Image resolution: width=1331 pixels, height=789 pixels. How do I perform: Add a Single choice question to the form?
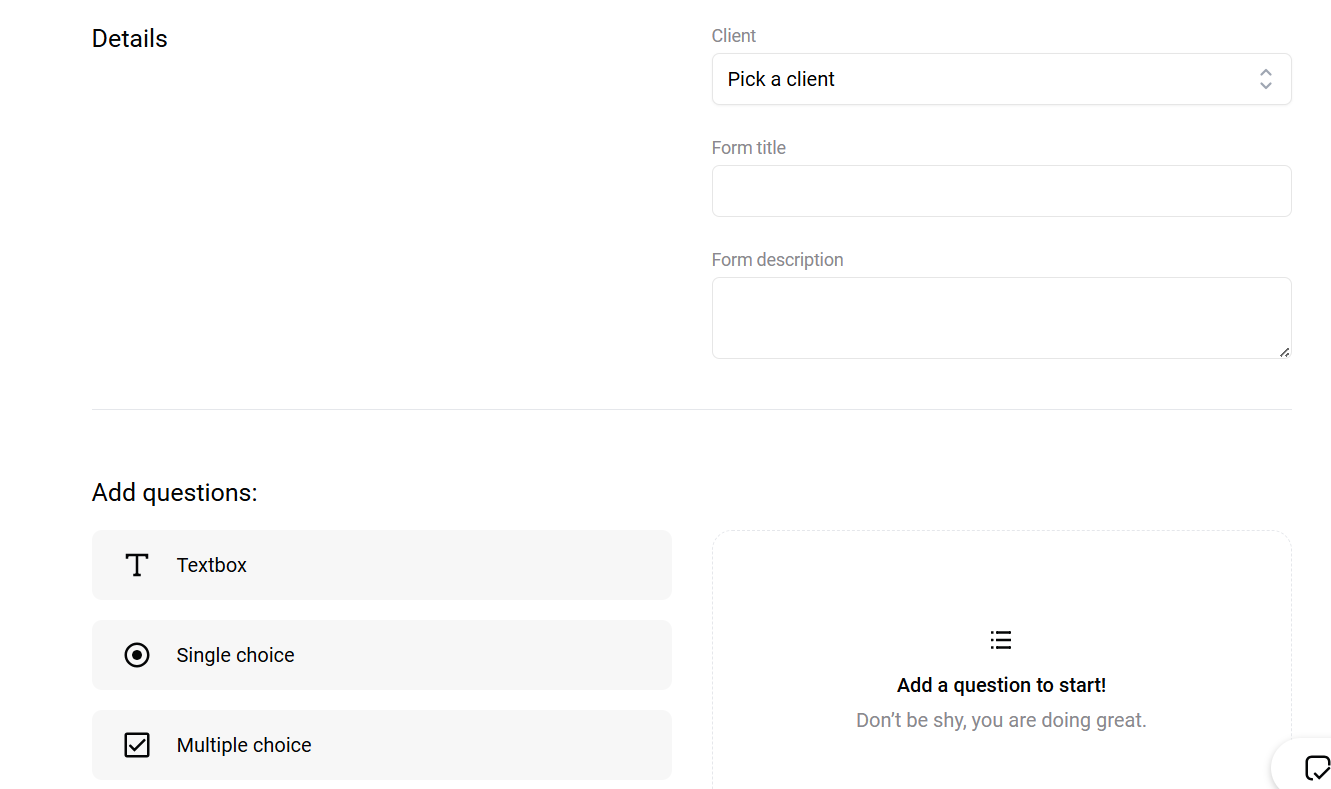[382, 654]
